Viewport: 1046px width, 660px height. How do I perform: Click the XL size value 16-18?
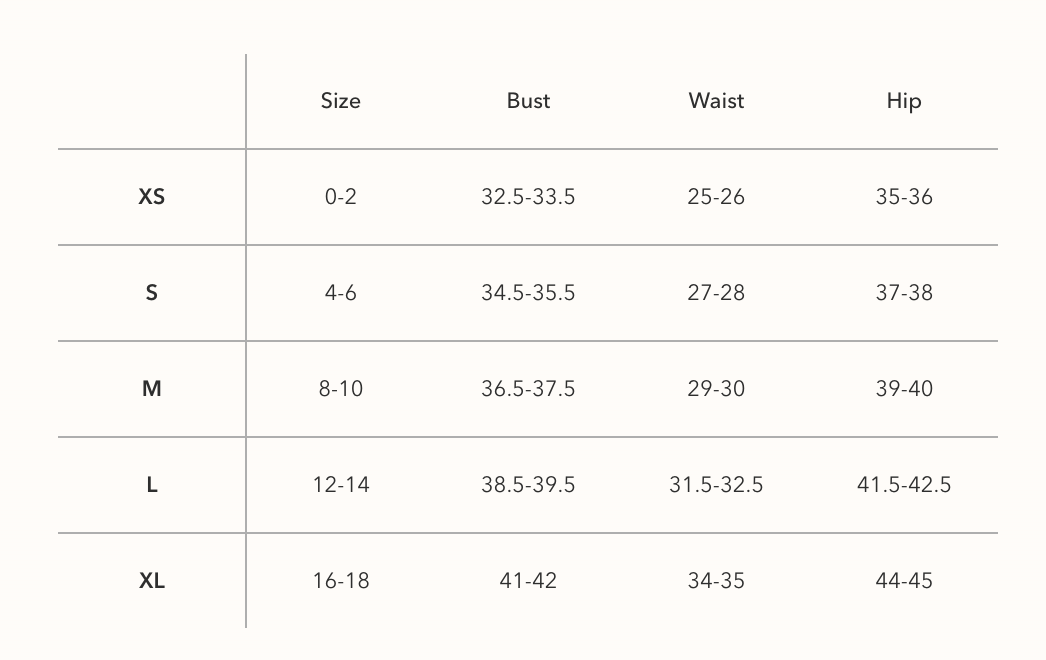pos(340,581)
